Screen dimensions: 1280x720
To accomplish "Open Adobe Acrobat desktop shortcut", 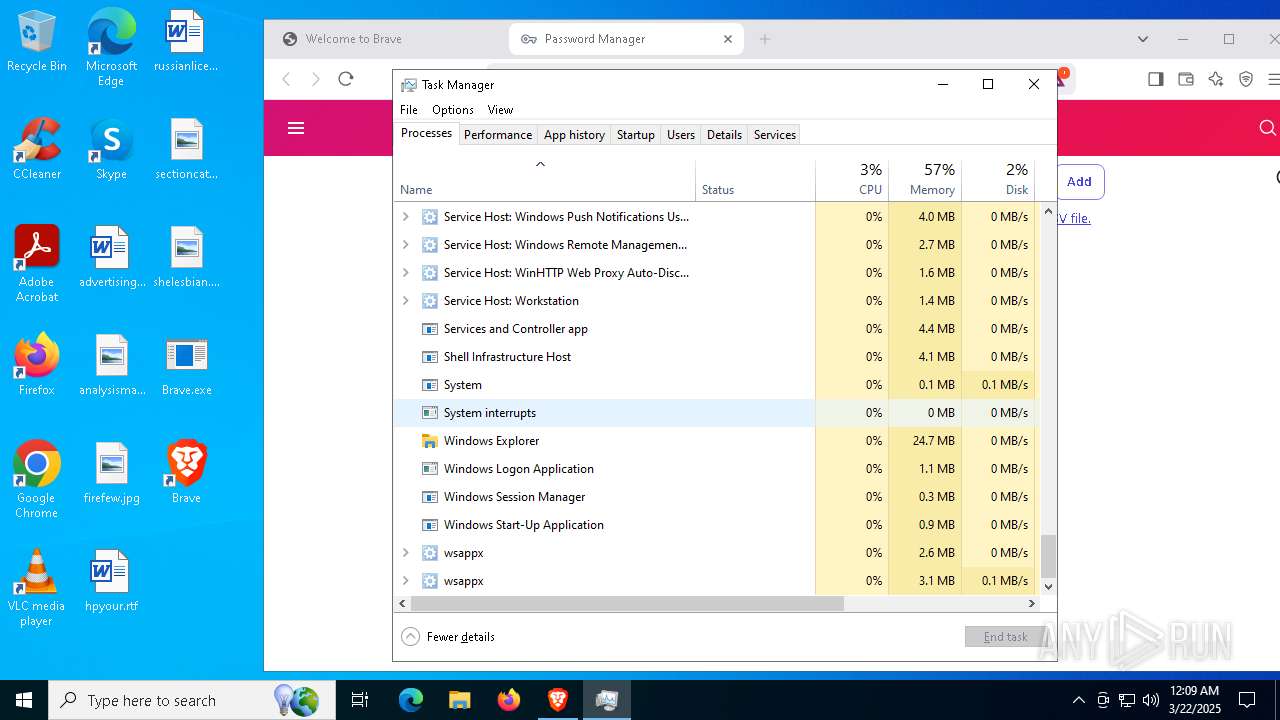I will (37, 264).
